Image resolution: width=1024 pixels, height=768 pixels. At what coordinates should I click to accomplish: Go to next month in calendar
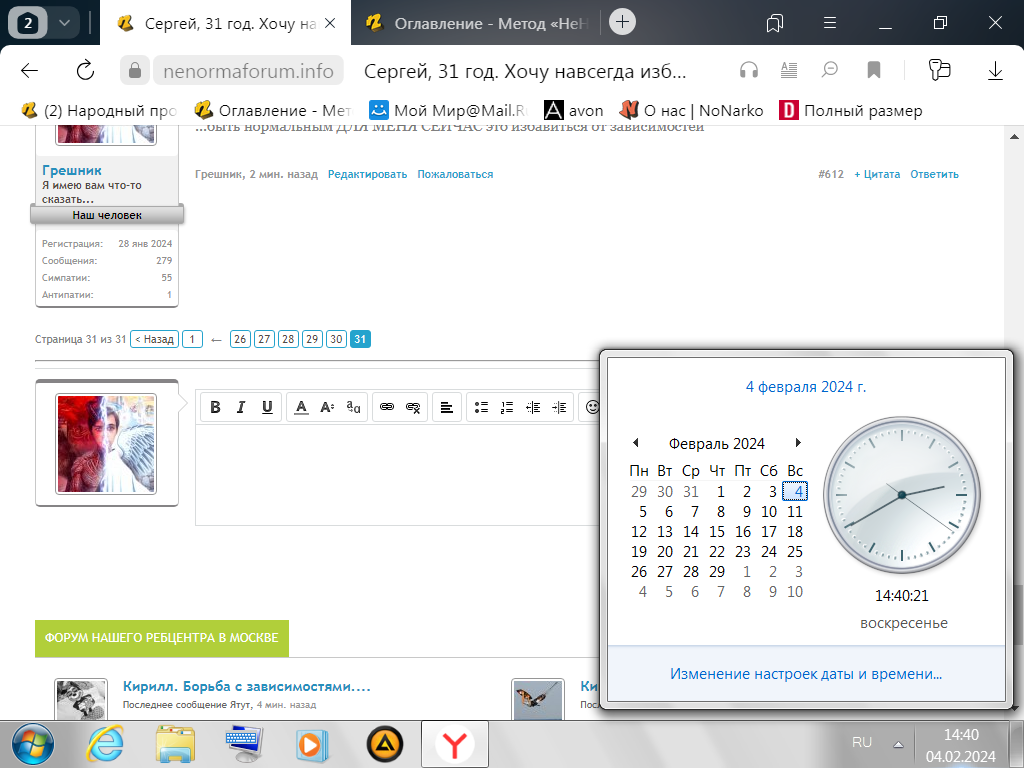click(x=798, y=443)
